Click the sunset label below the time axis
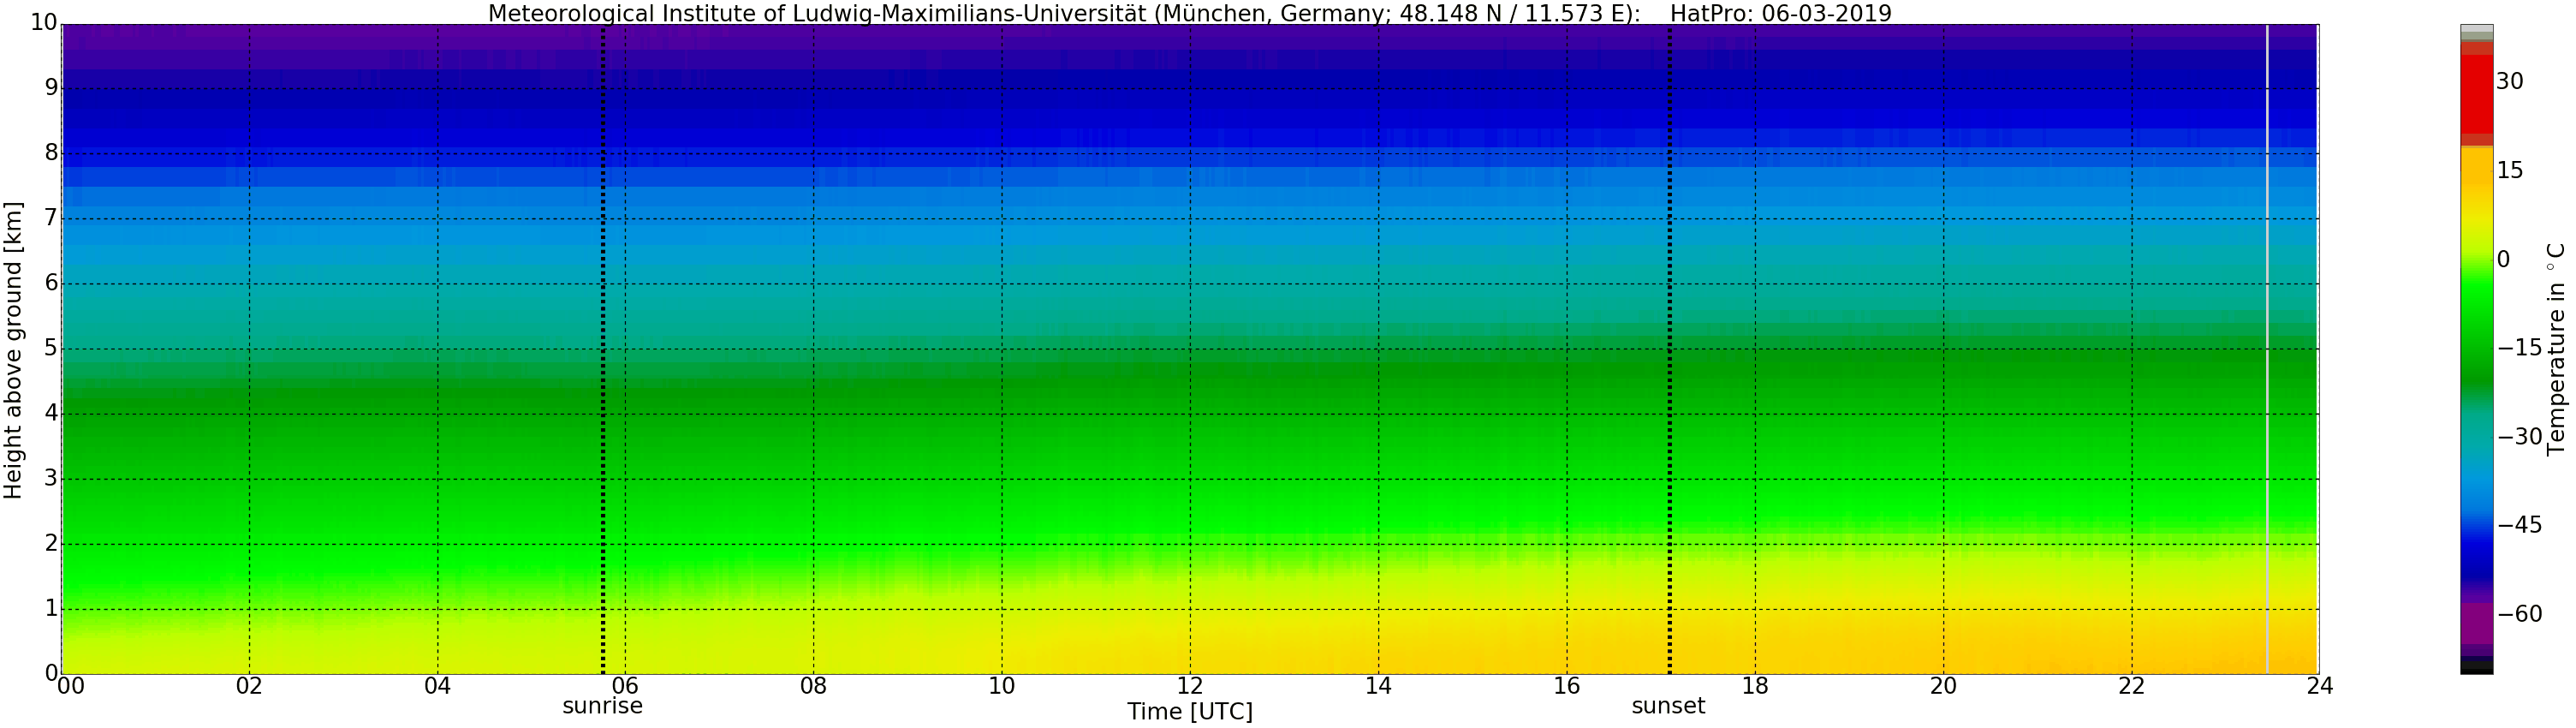This screenshot has height=728, width=2576. (1668, 706)
